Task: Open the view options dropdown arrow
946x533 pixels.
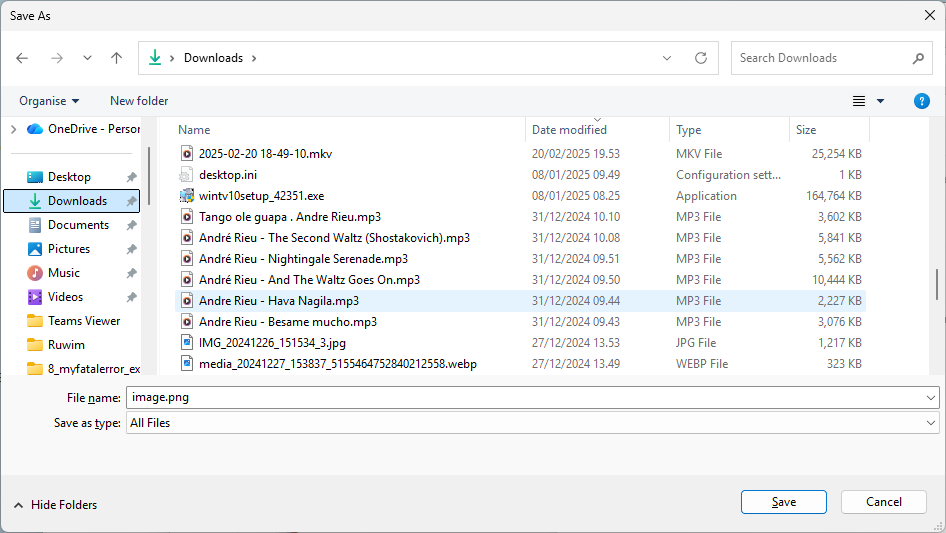Action: [880, 101]
